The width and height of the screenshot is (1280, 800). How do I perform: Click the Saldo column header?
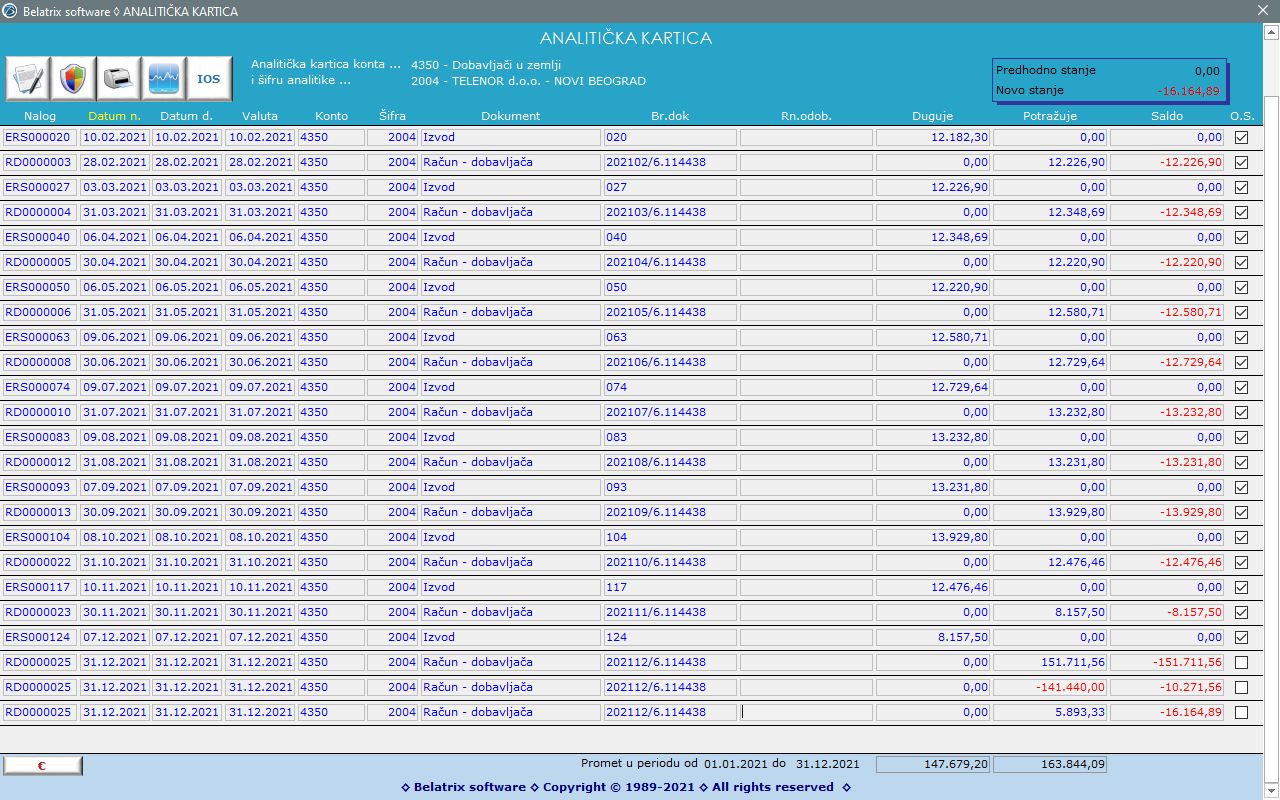[1166, 116]
